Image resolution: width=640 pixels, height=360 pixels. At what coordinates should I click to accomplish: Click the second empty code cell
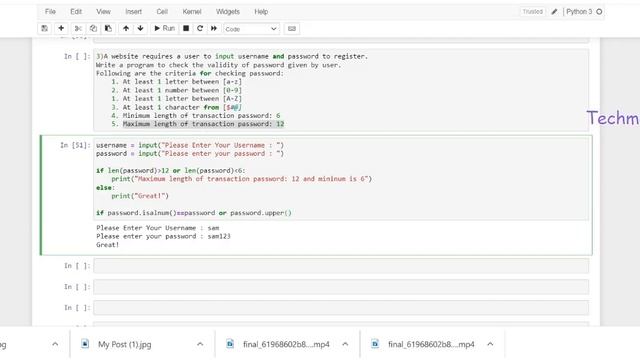341,287
